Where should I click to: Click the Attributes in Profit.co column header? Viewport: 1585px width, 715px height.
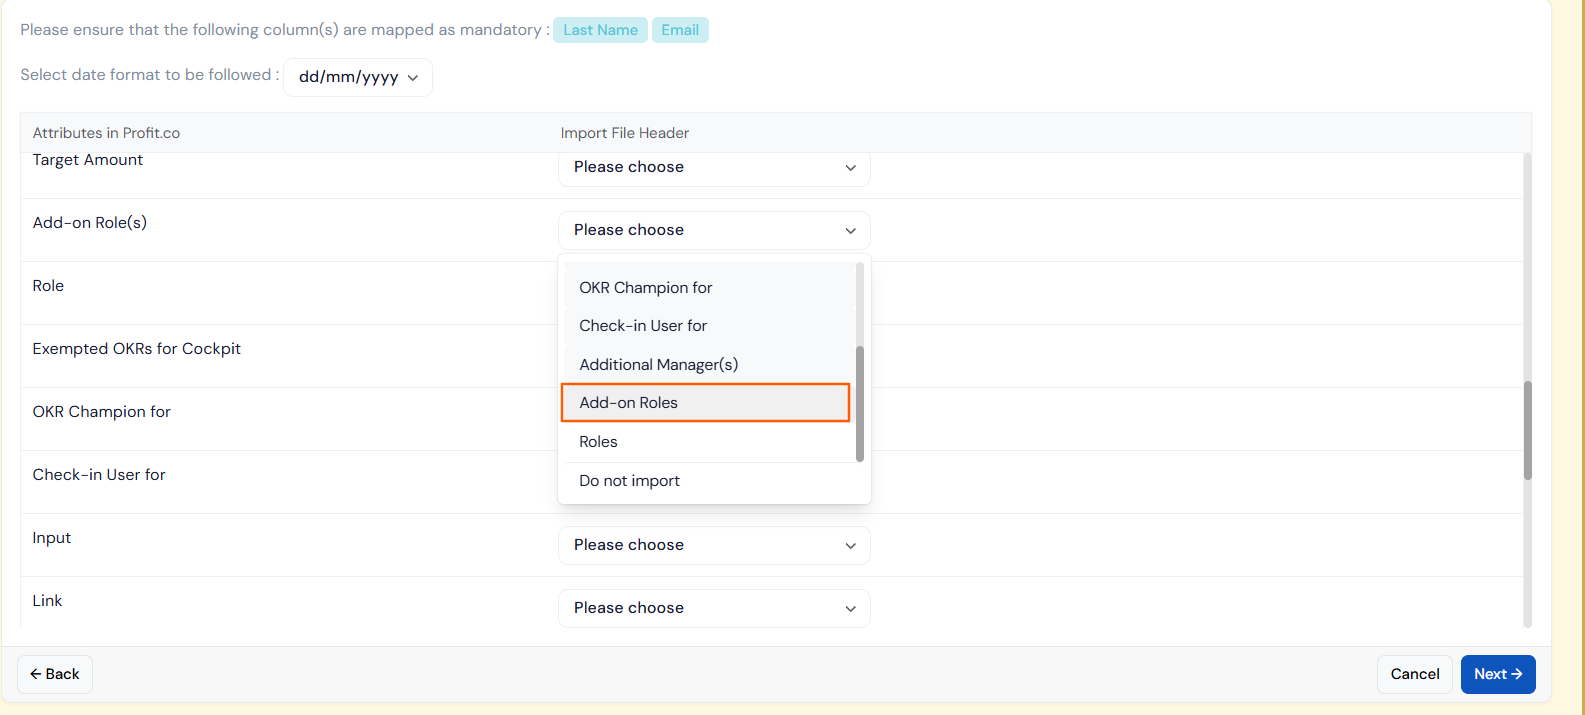click(x=106, y=133)
